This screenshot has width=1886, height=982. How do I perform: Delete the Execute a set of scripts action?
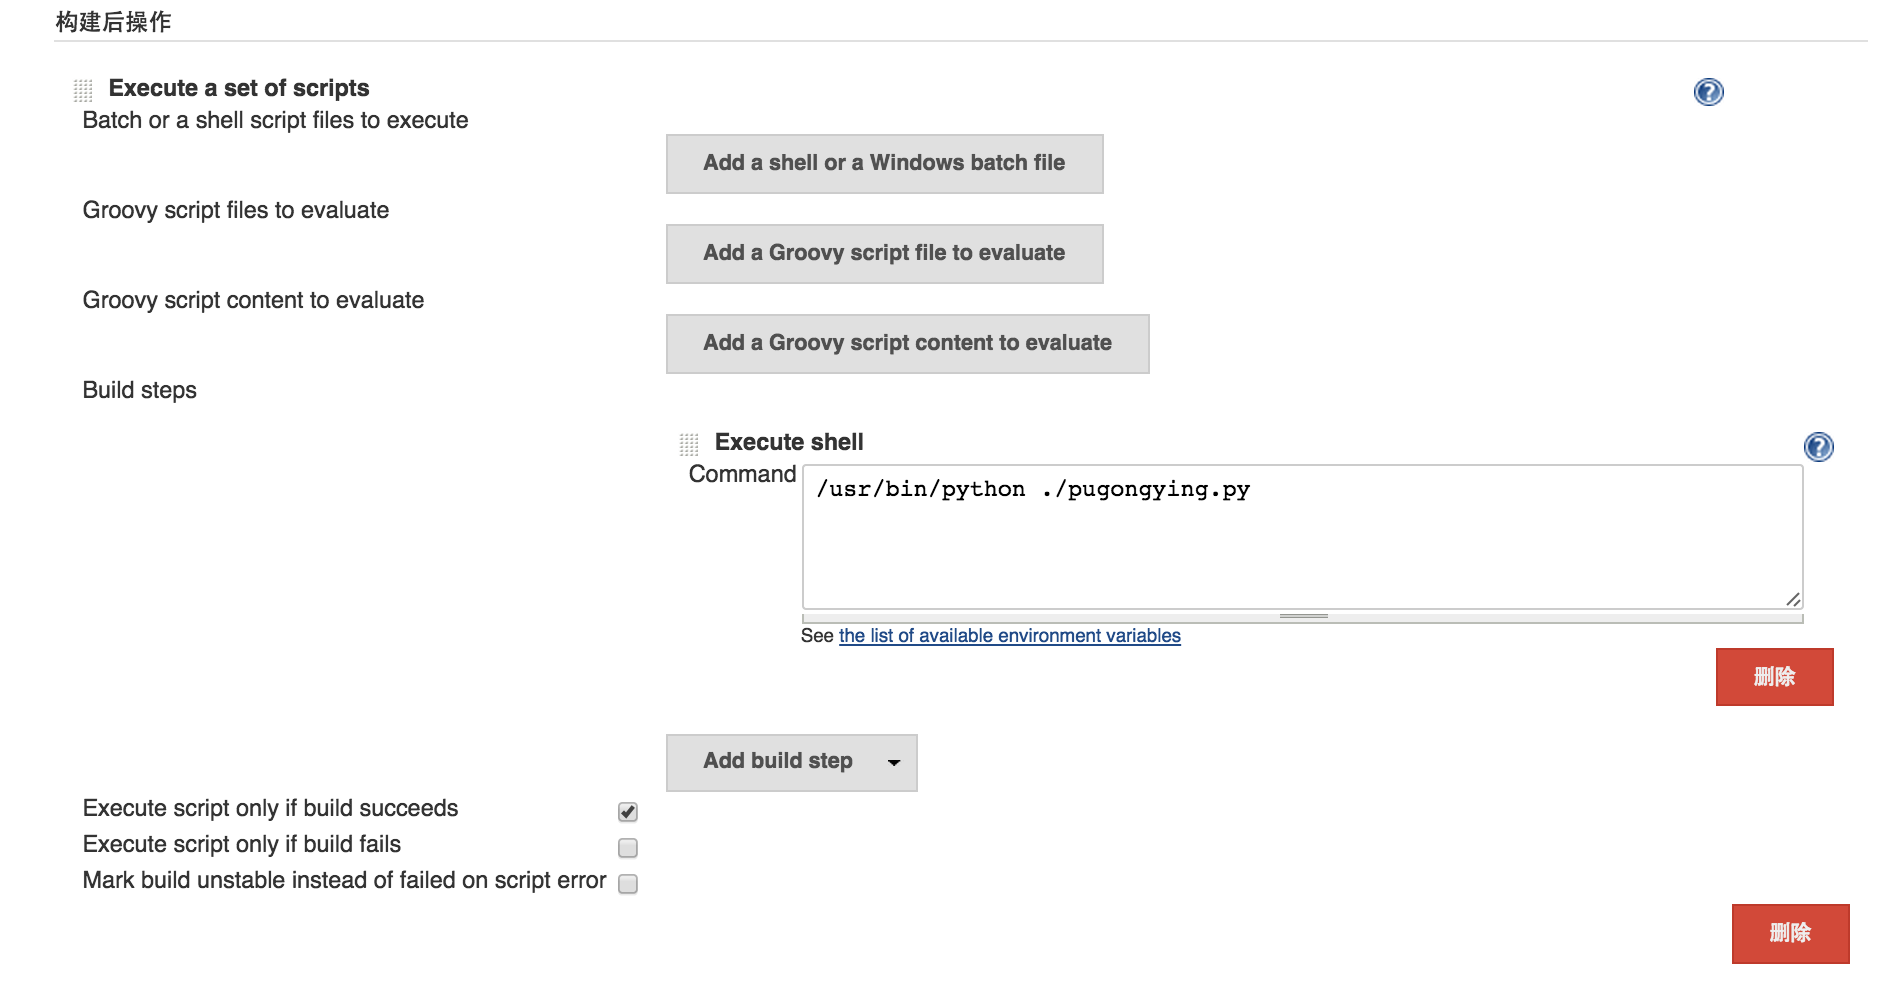click(x=1790, y=933)
